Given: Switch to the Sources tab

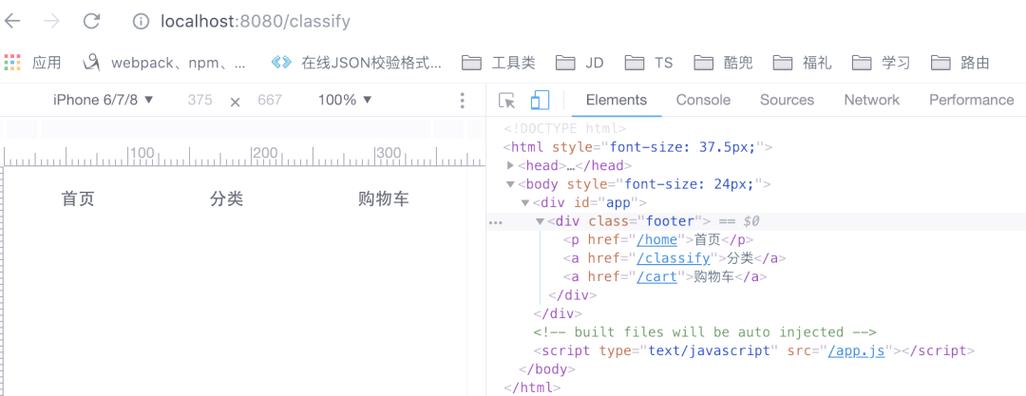Looking at the screenshot, I should [787, 100].
